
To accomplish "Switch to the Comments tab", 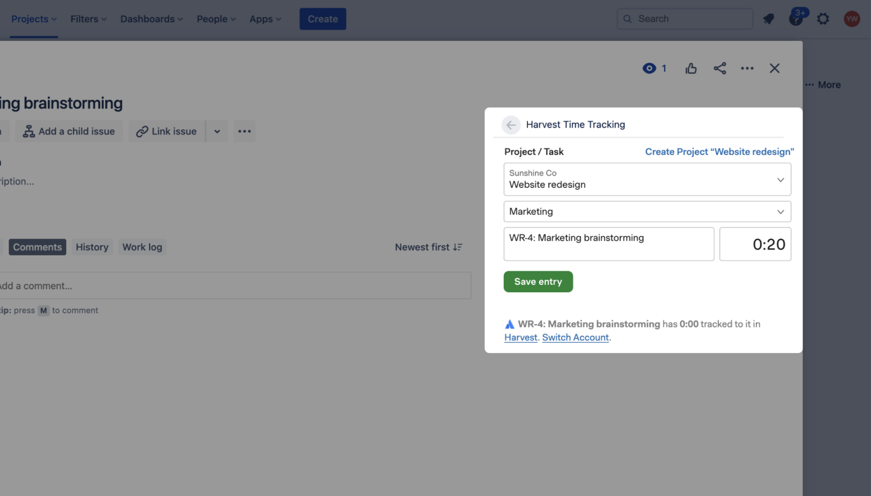I will (37, 247).
